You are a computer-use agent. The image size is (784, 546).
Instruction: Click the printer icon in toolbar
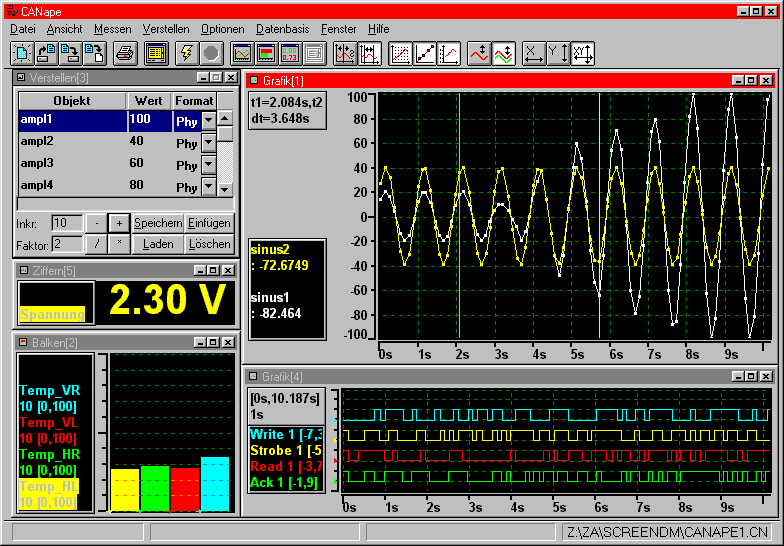coord(125,53)
